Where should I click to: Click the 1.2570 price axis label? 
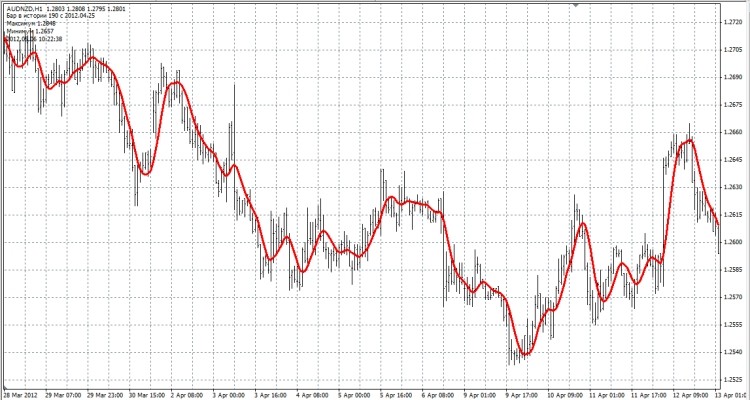[x=732, y=297]
